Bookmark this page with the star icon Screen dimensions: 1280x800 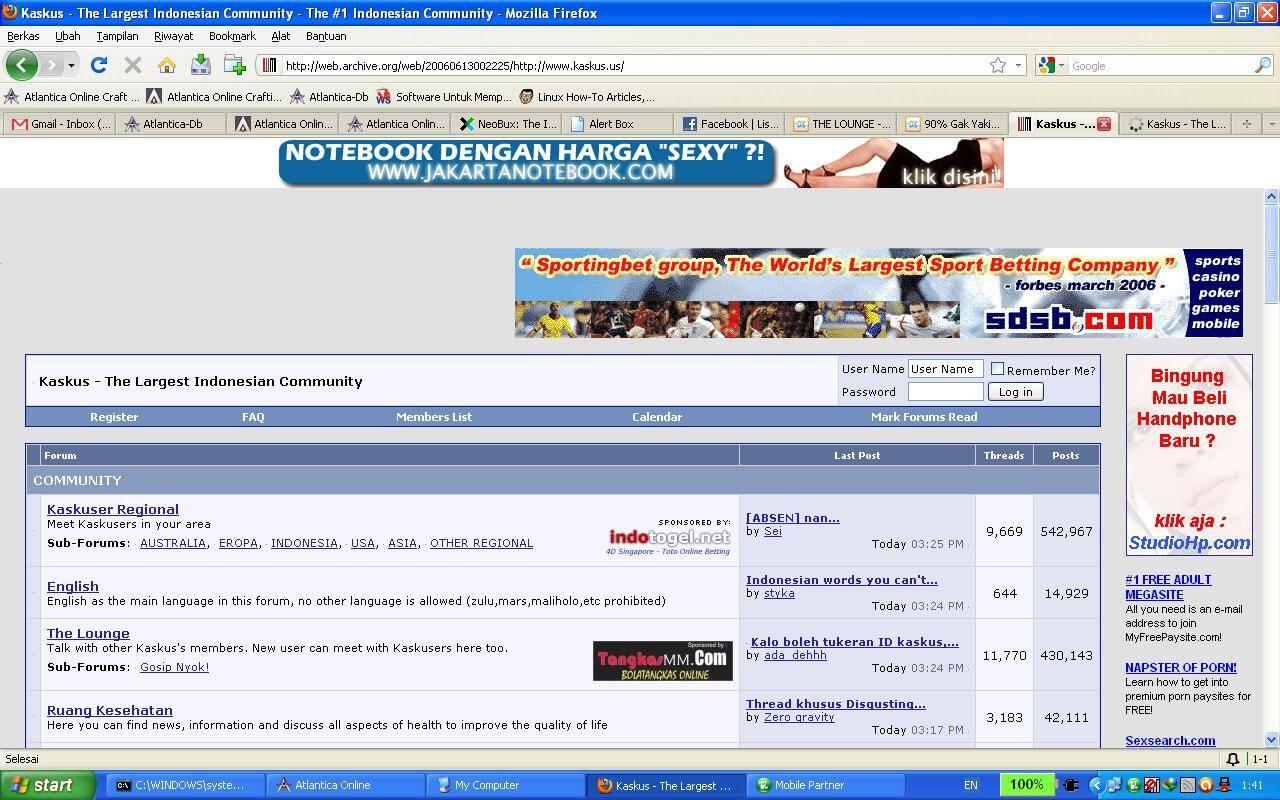[x=997, y=65]
